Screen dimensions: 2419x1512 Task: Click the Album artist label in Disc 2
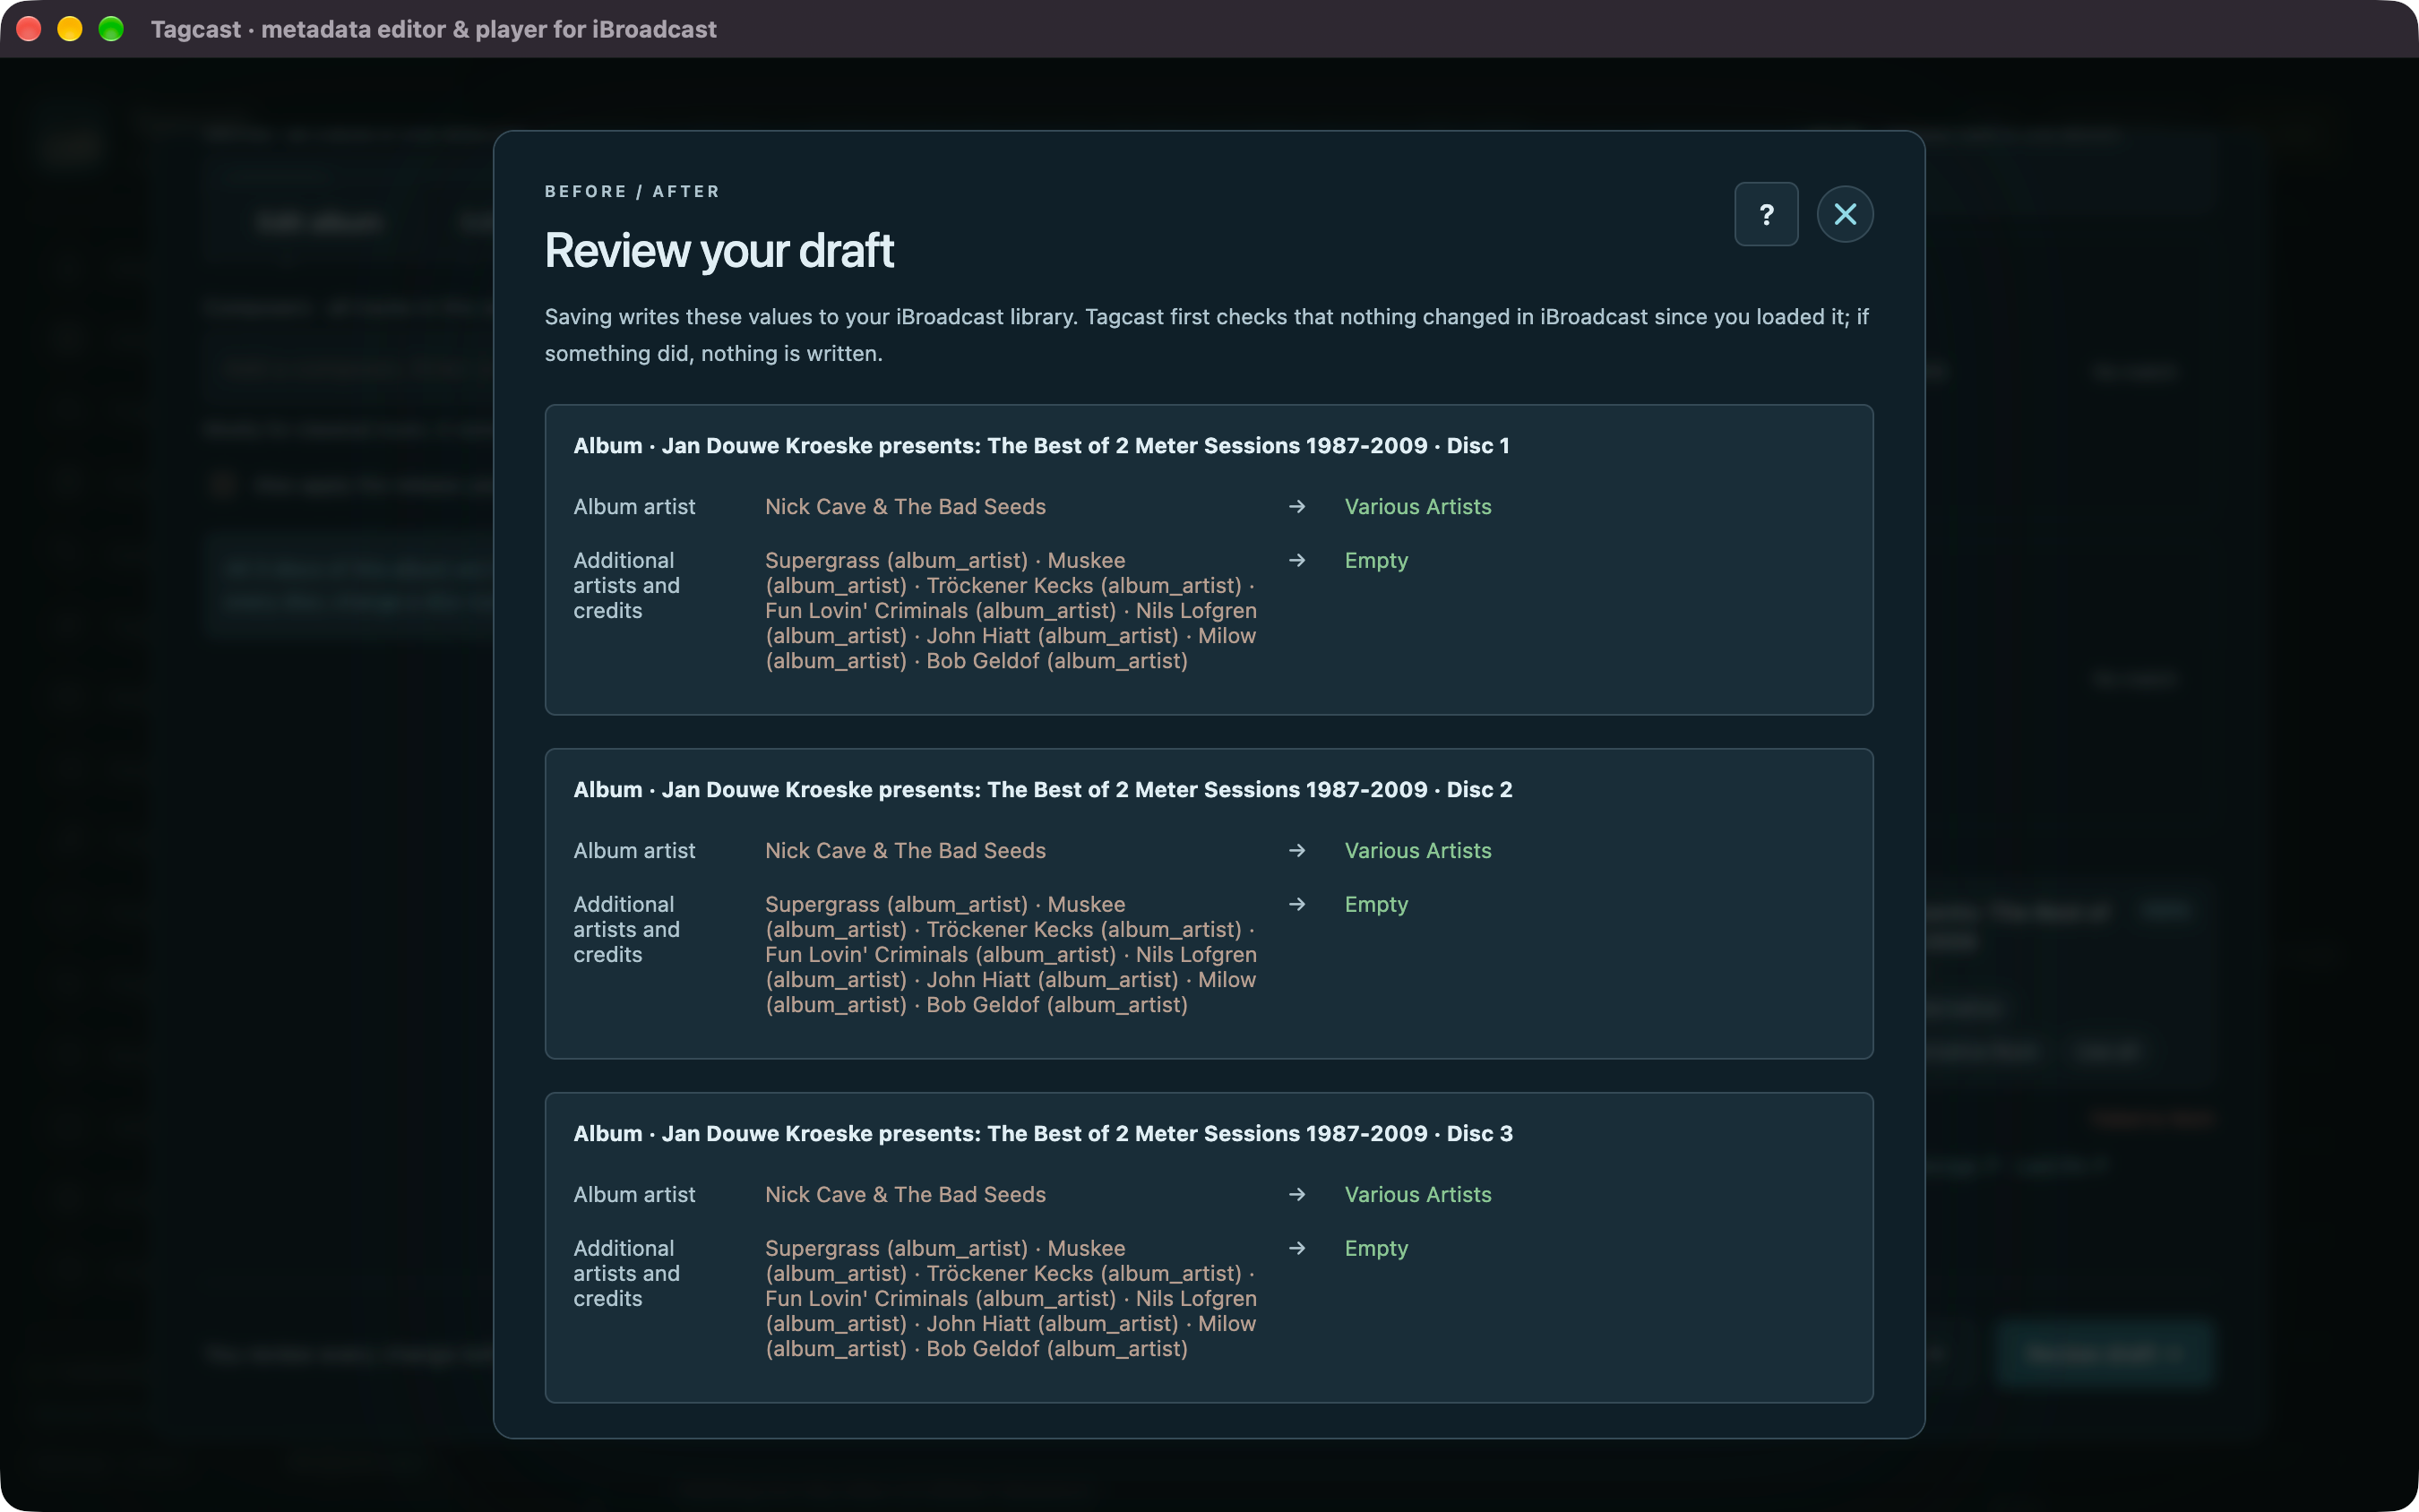click(x=634, y=851)
